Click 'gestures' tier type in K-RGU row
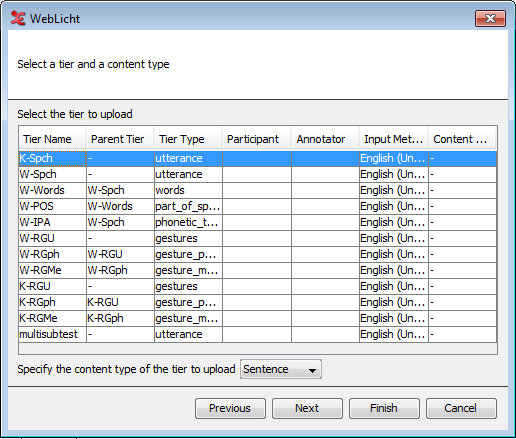The height and width of the screenshot is (439, 516). (188, 286)
